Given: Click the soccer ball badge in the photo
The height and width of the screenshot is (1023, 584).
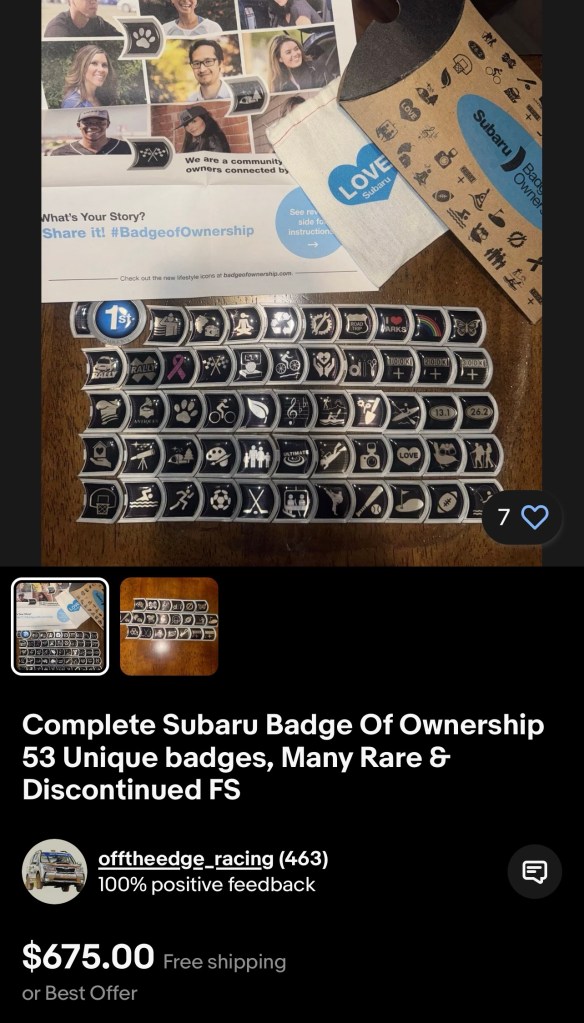Looking at the screenshot, I should [x=220, y=500].
